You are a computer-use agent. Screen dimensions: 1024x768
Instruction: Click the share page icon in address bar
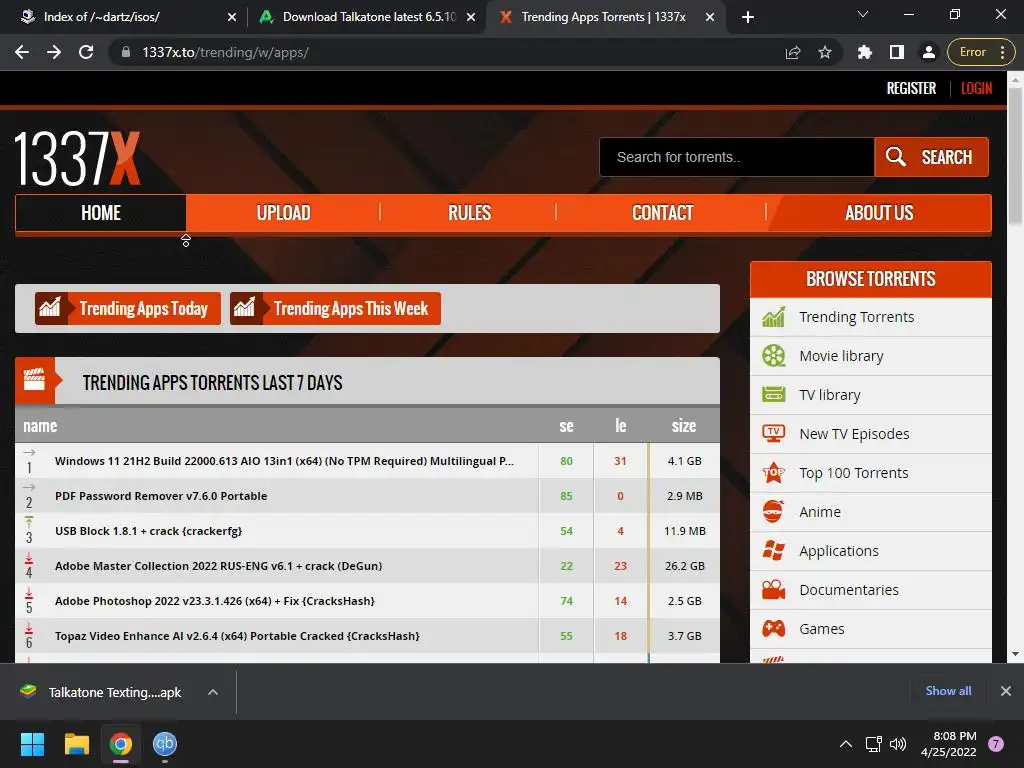[x=793, y=52]
